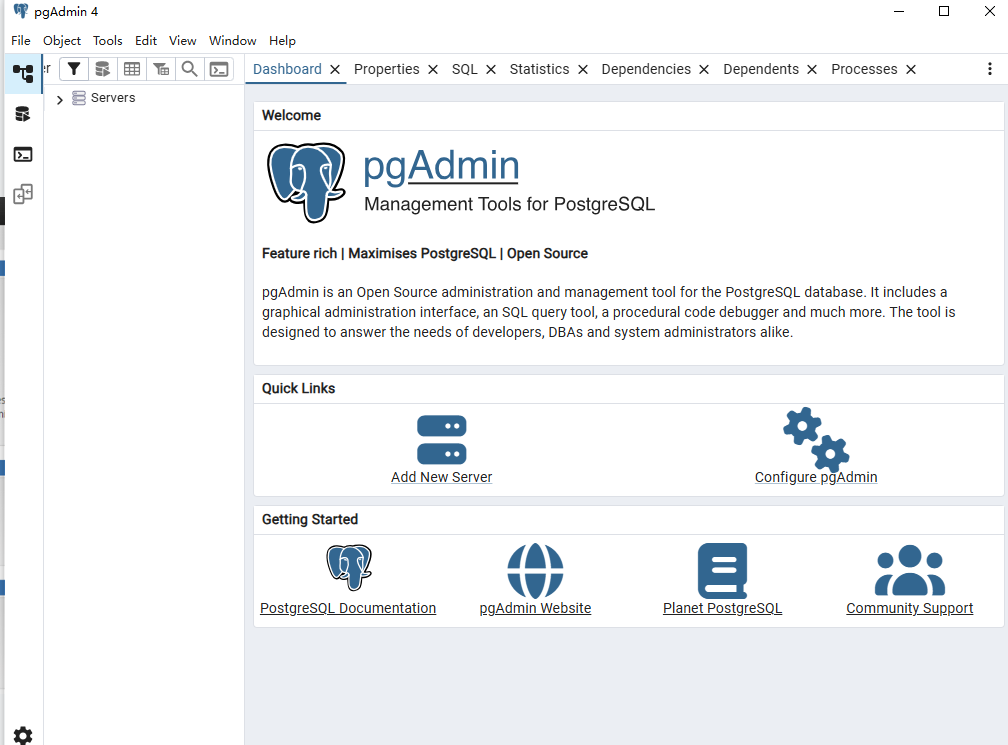
Task: Click the Filtered Rows toolbar icon
Action: click(161, 69)
